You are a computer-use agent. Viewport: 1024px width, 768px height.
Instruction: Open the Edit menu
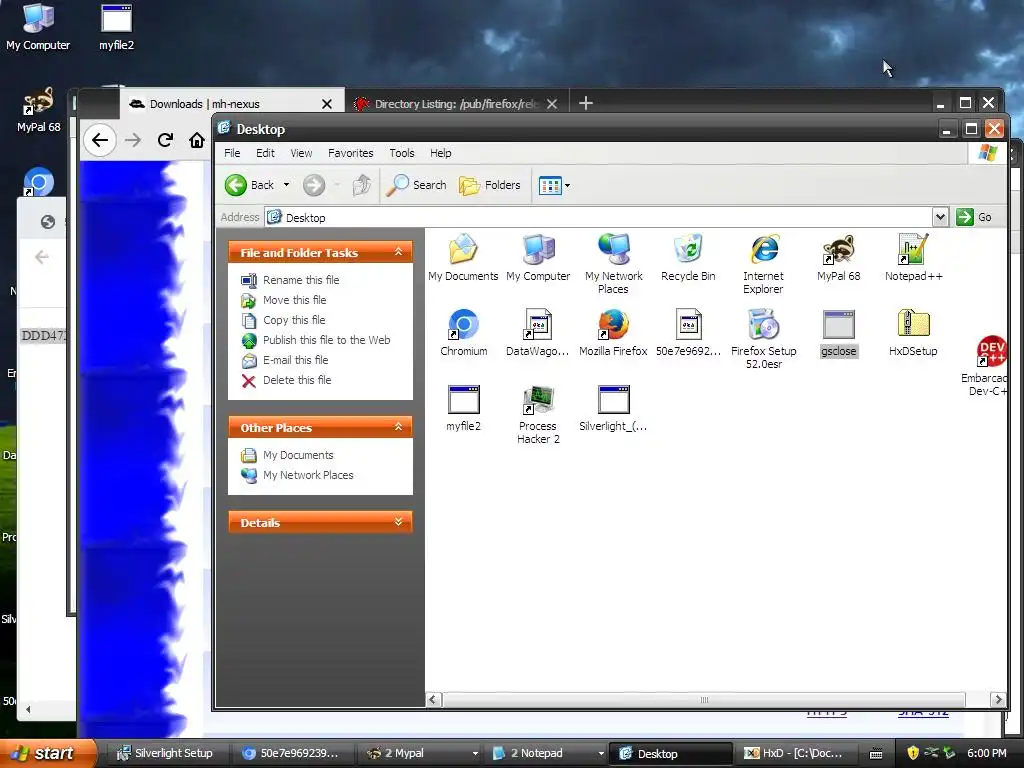[265, 153]
